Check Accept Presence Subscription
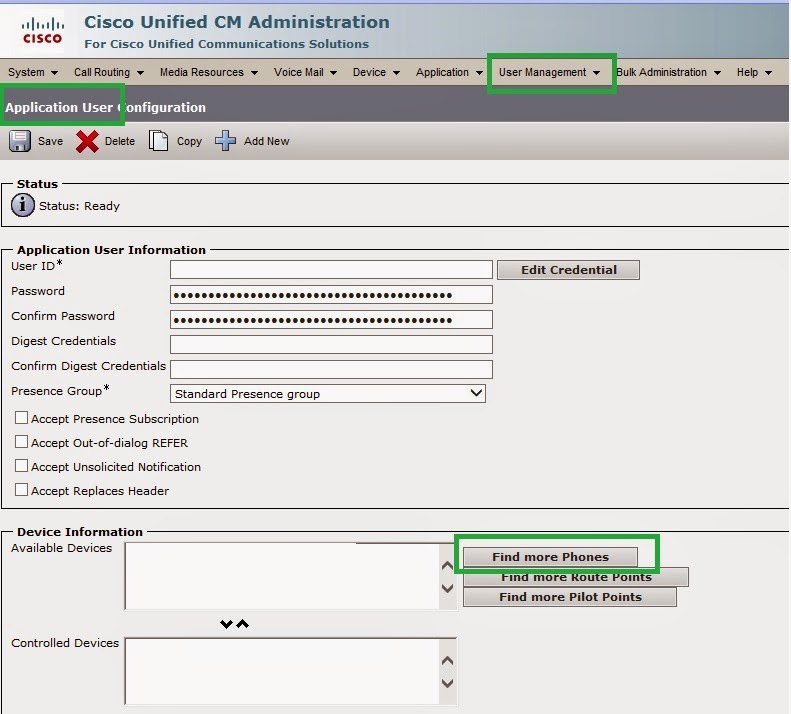This screenshot has height=714, width=791. [21, 418]
